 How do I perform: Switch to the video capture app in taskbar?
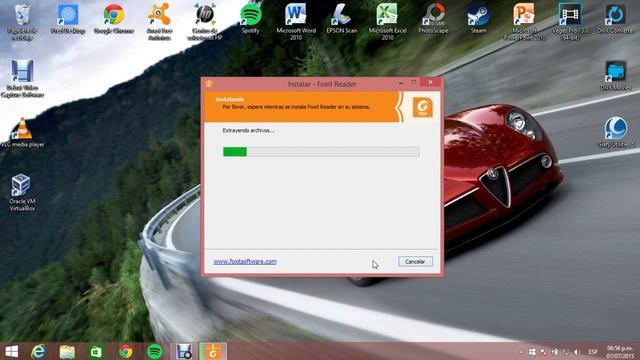tap(184, 351)
